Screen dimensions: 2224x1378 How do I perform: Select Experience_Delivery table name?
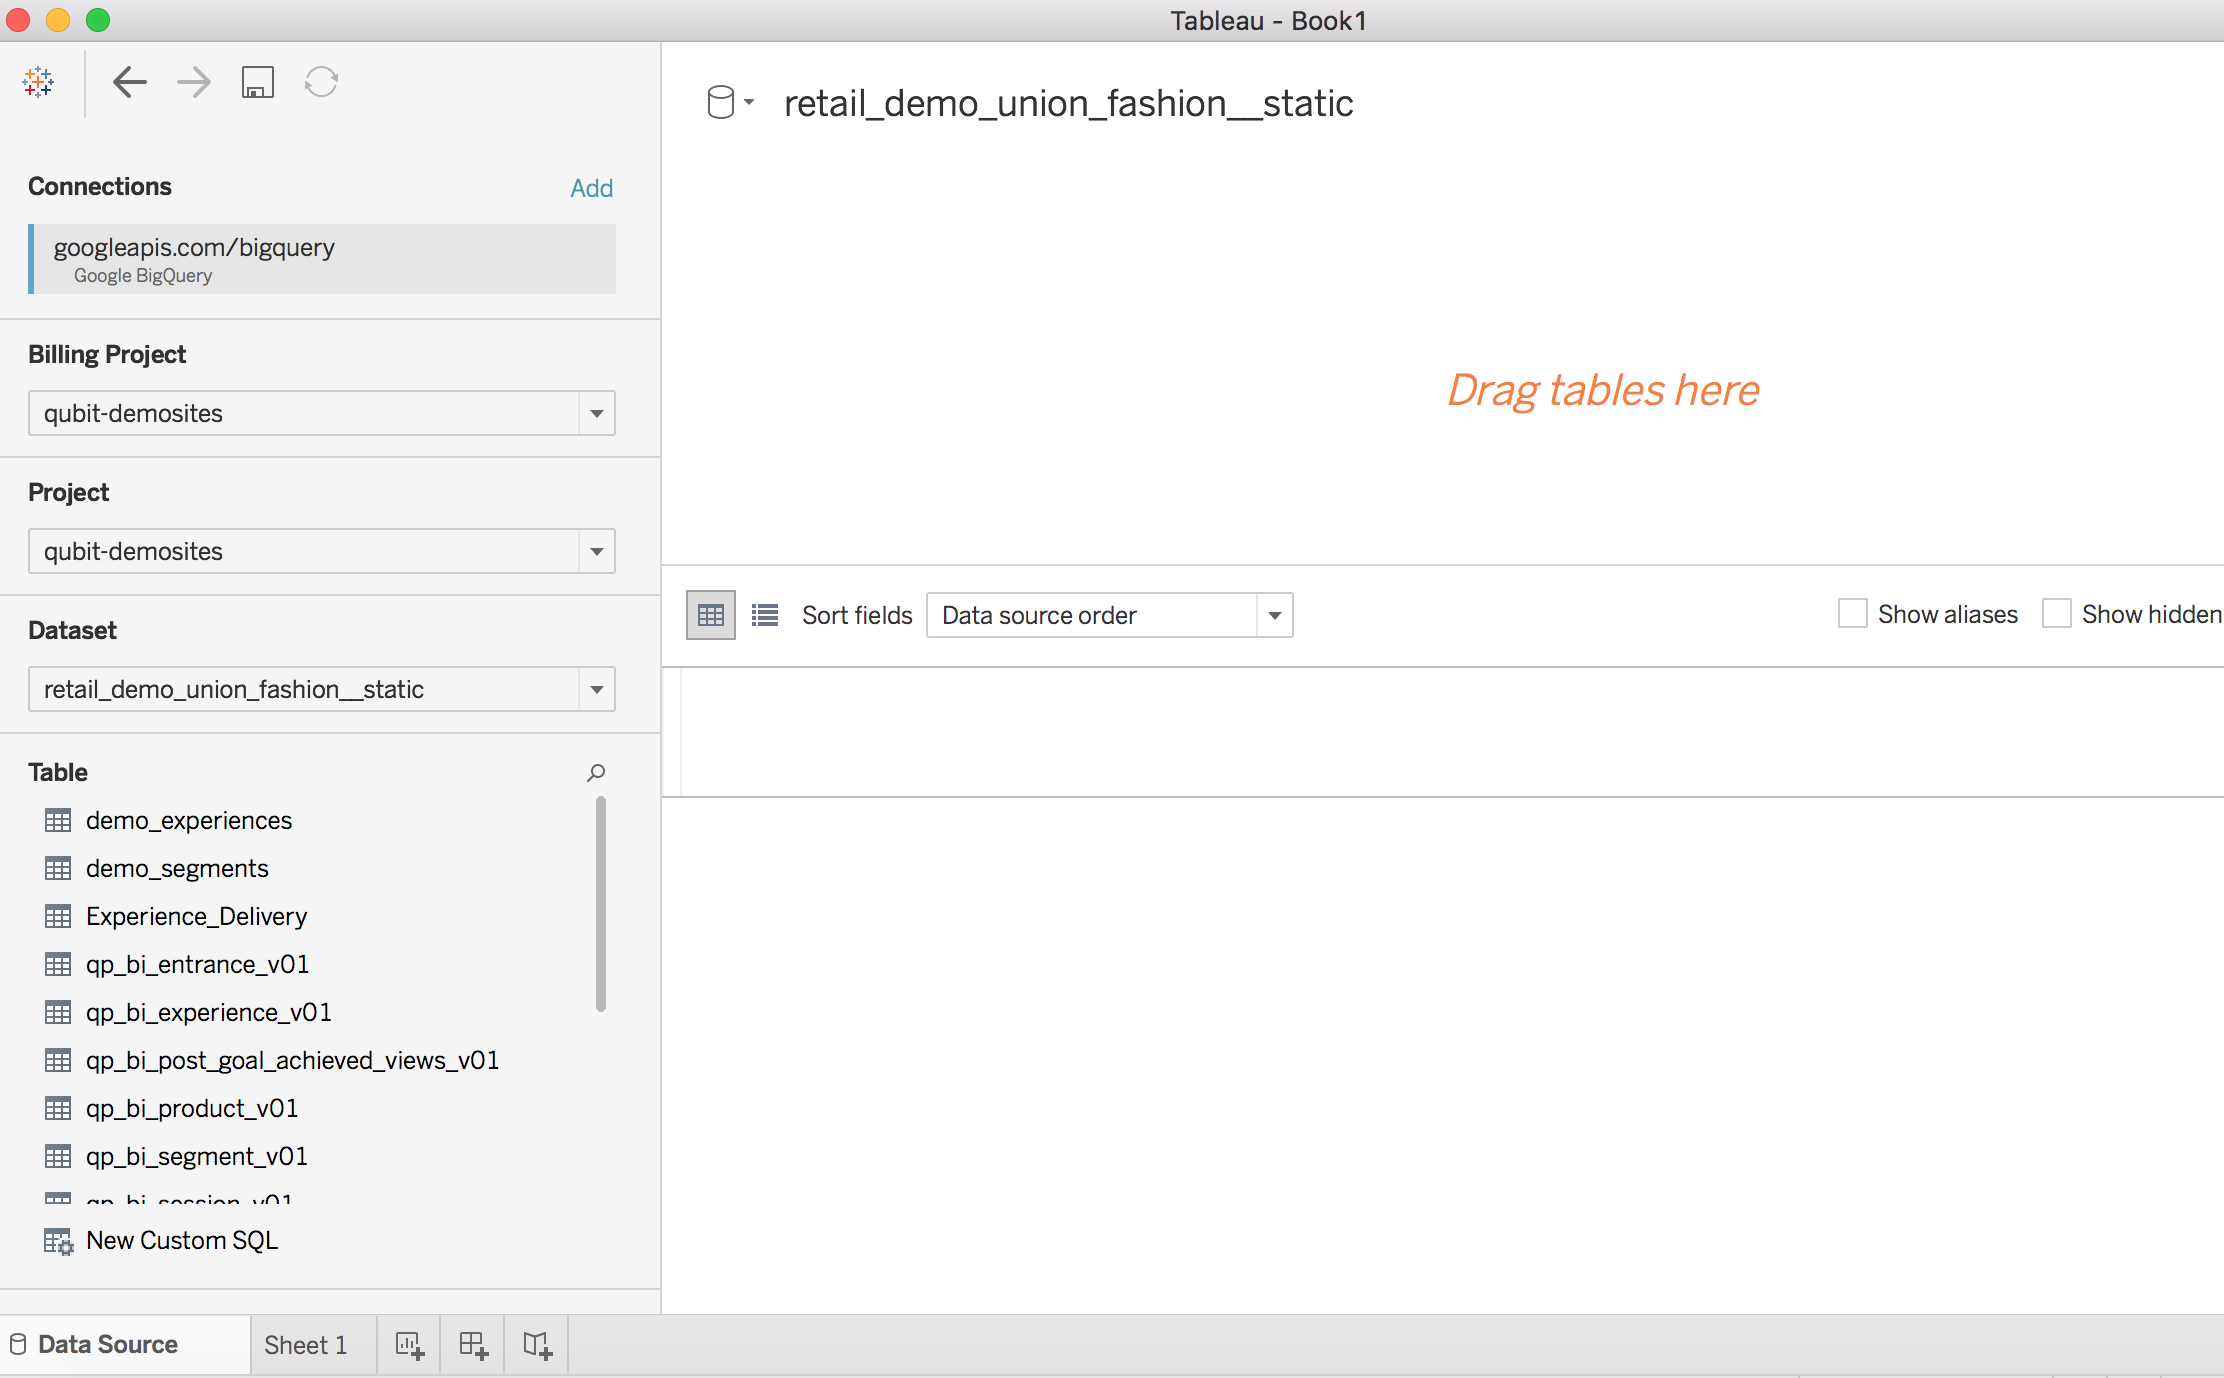(x=196, y=916)
